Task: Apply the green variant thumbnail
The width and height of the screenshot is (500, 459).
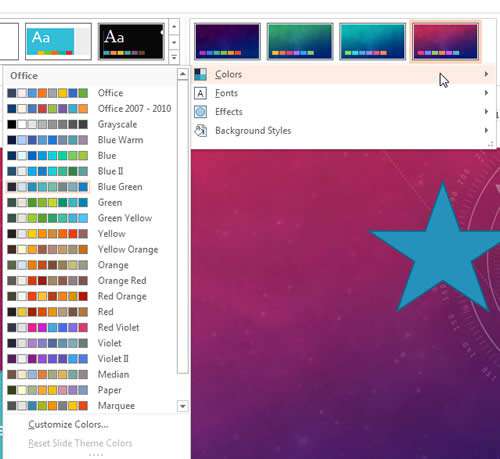Action: click(x=300, y=42)
